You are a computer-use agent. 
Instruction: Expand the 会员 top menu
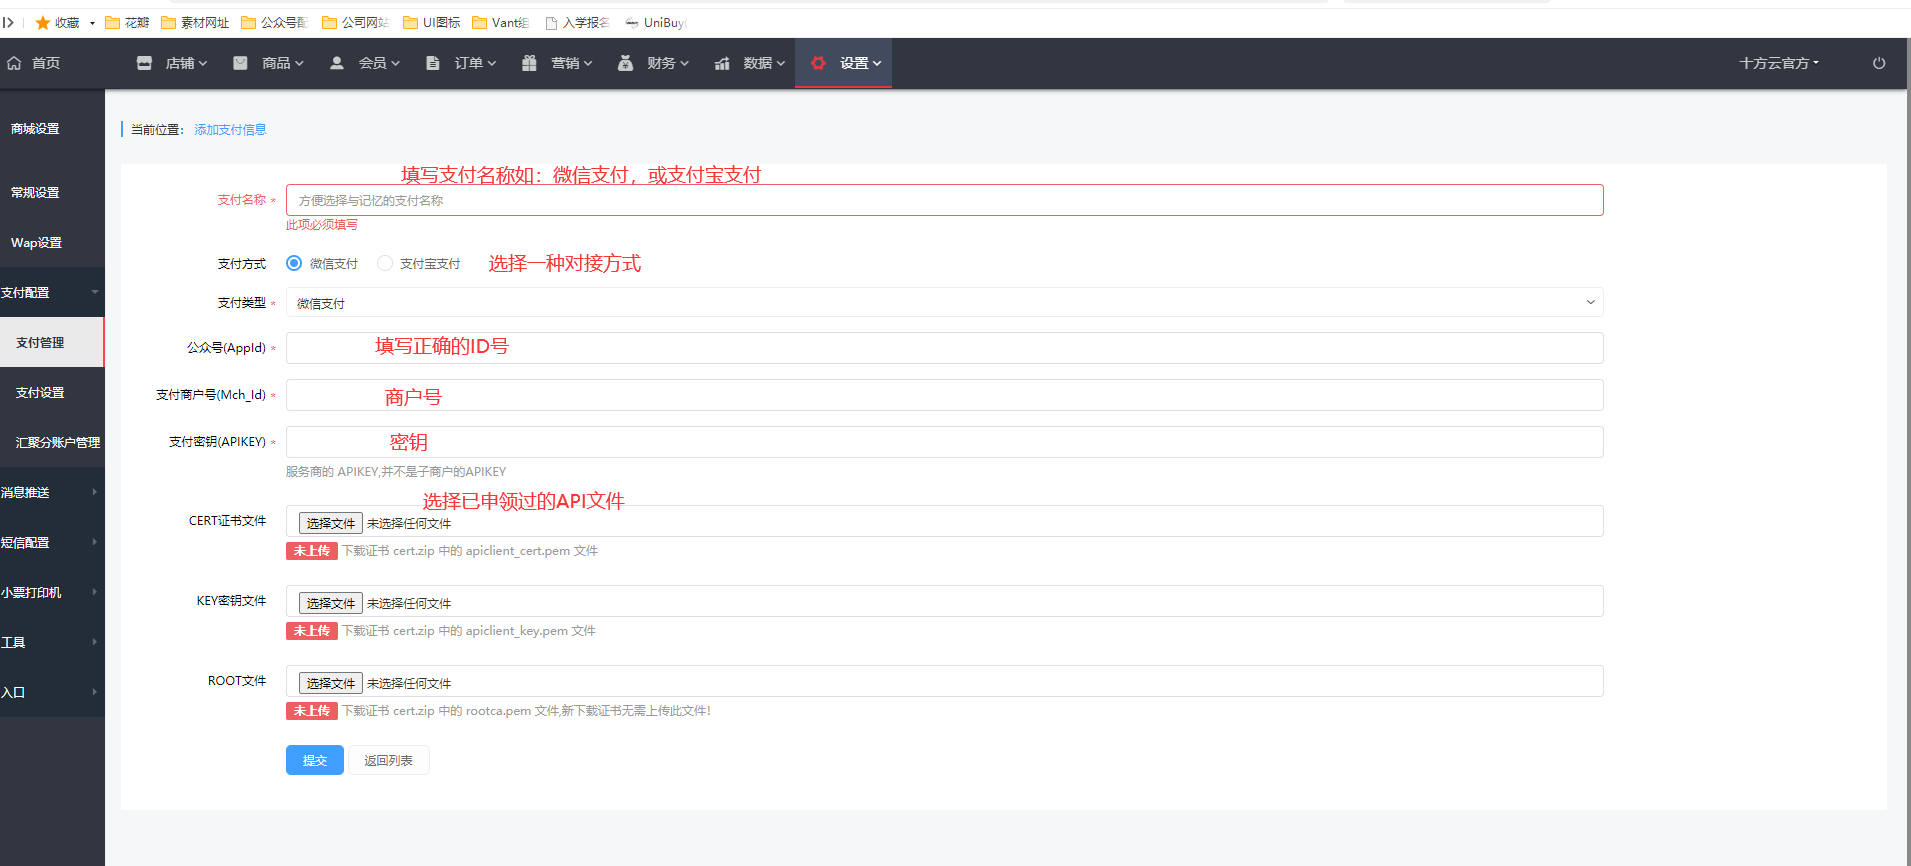(x=379, y=63)
